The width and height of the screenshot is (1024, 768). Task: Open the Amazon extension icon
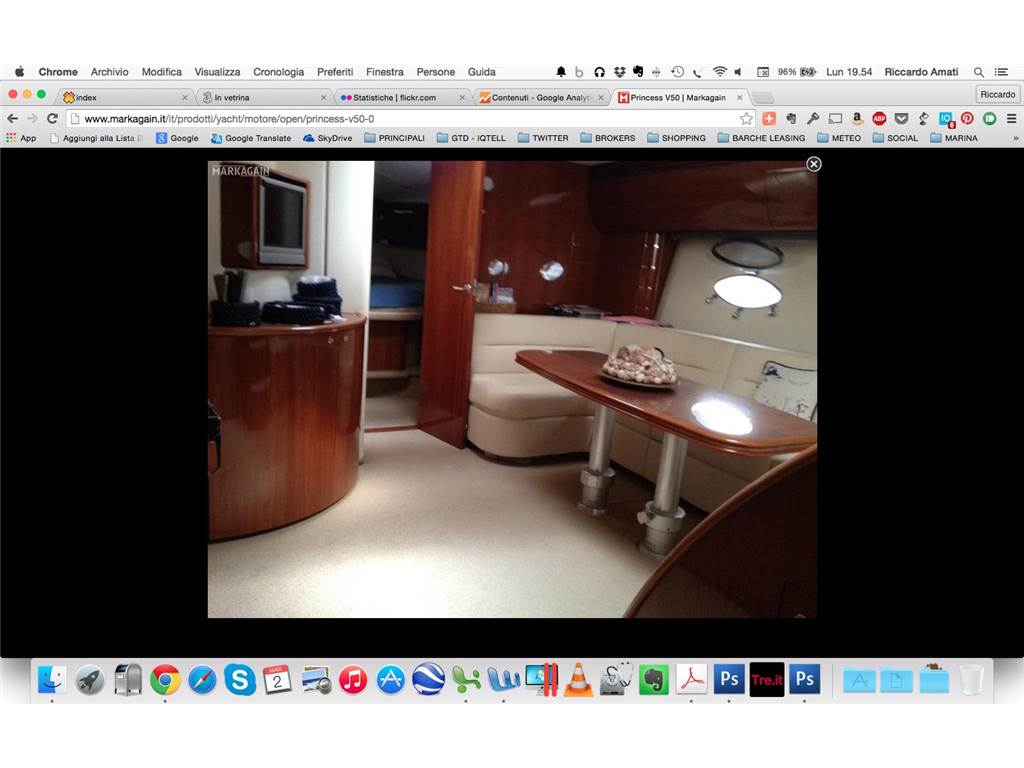pyautogui.click(x=857, y=119)
